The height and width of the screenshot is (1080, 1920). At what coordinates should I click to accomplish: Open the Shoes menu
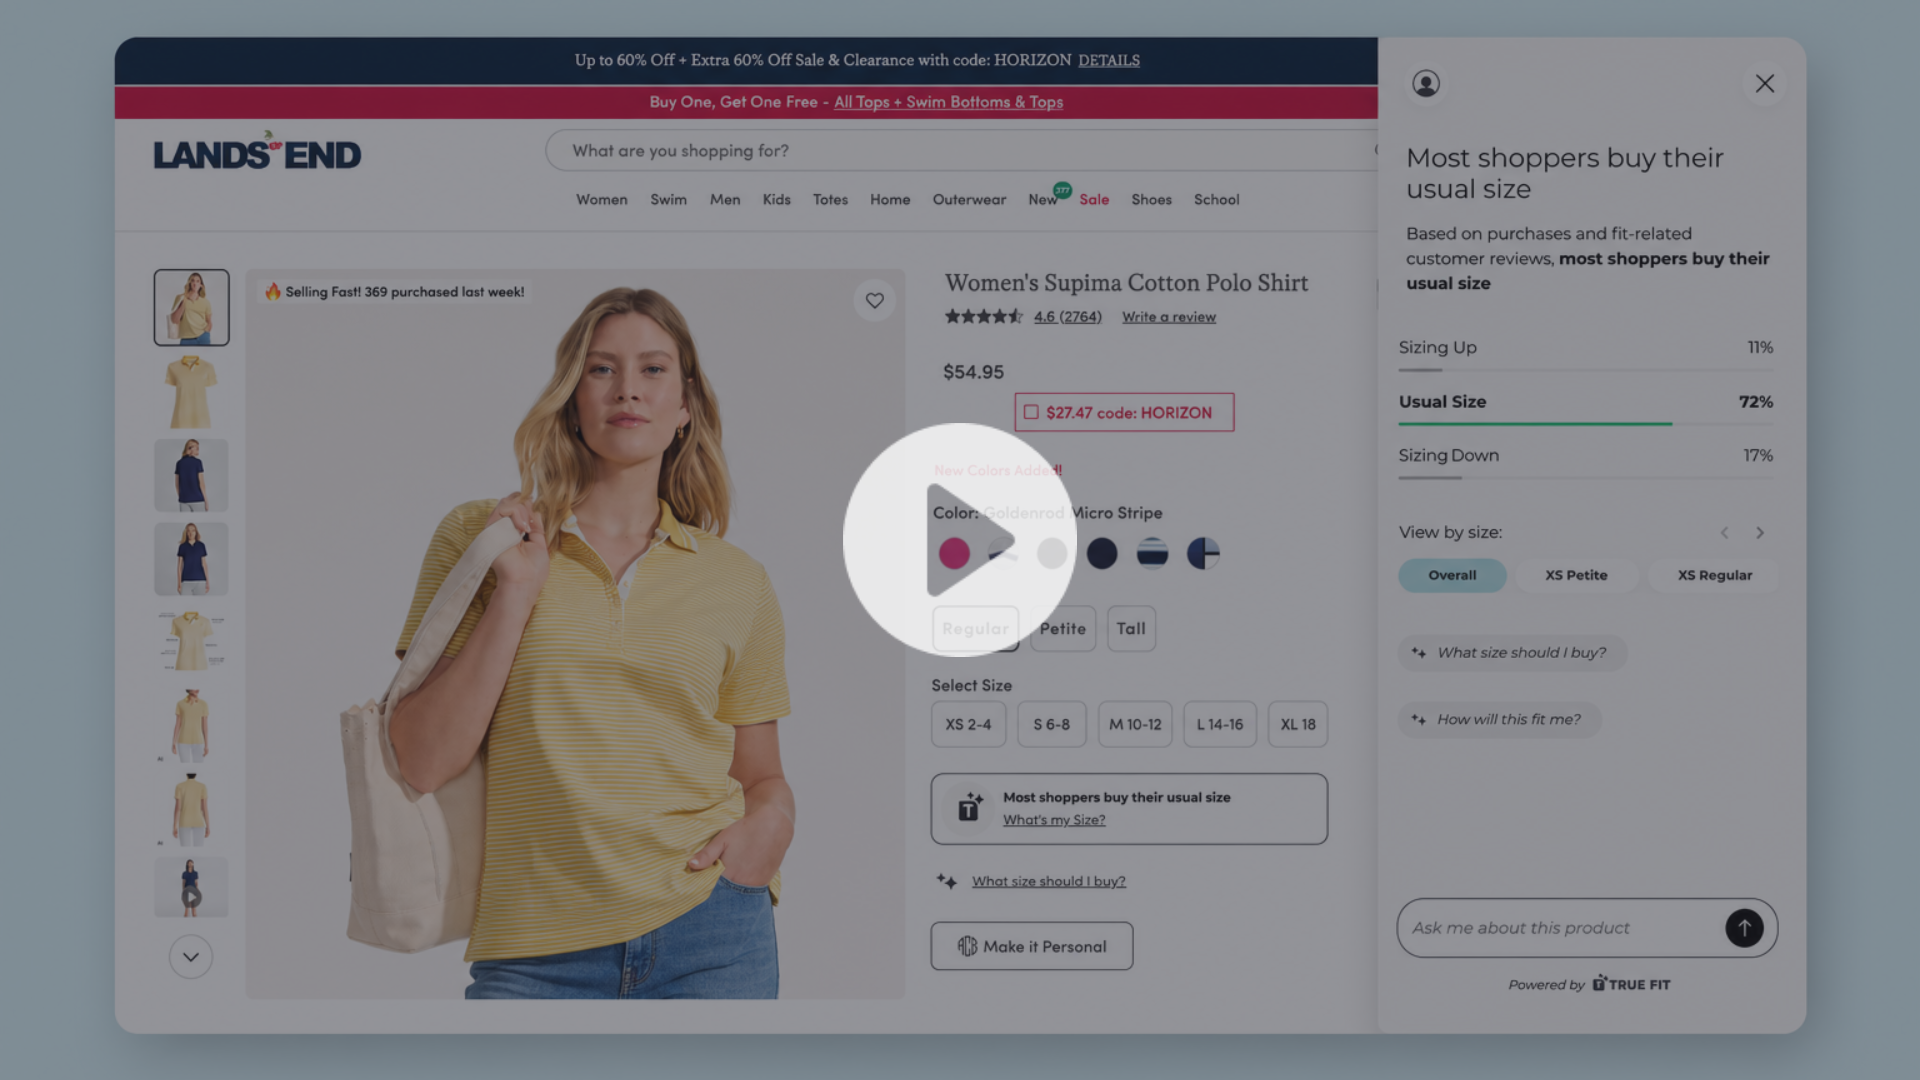[x=1151, y=200]
